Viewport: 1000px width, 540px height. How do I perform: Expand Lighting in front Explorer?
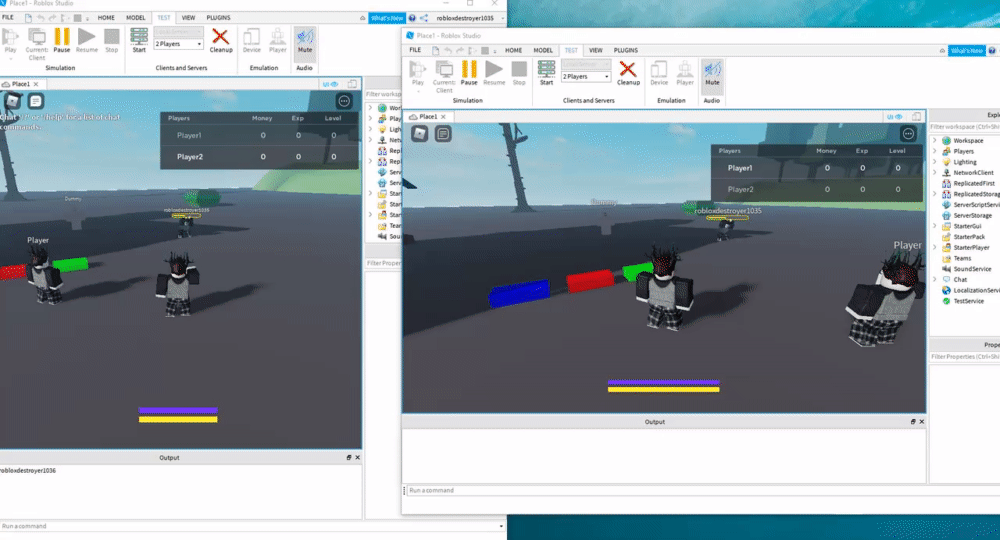[935, 162]
